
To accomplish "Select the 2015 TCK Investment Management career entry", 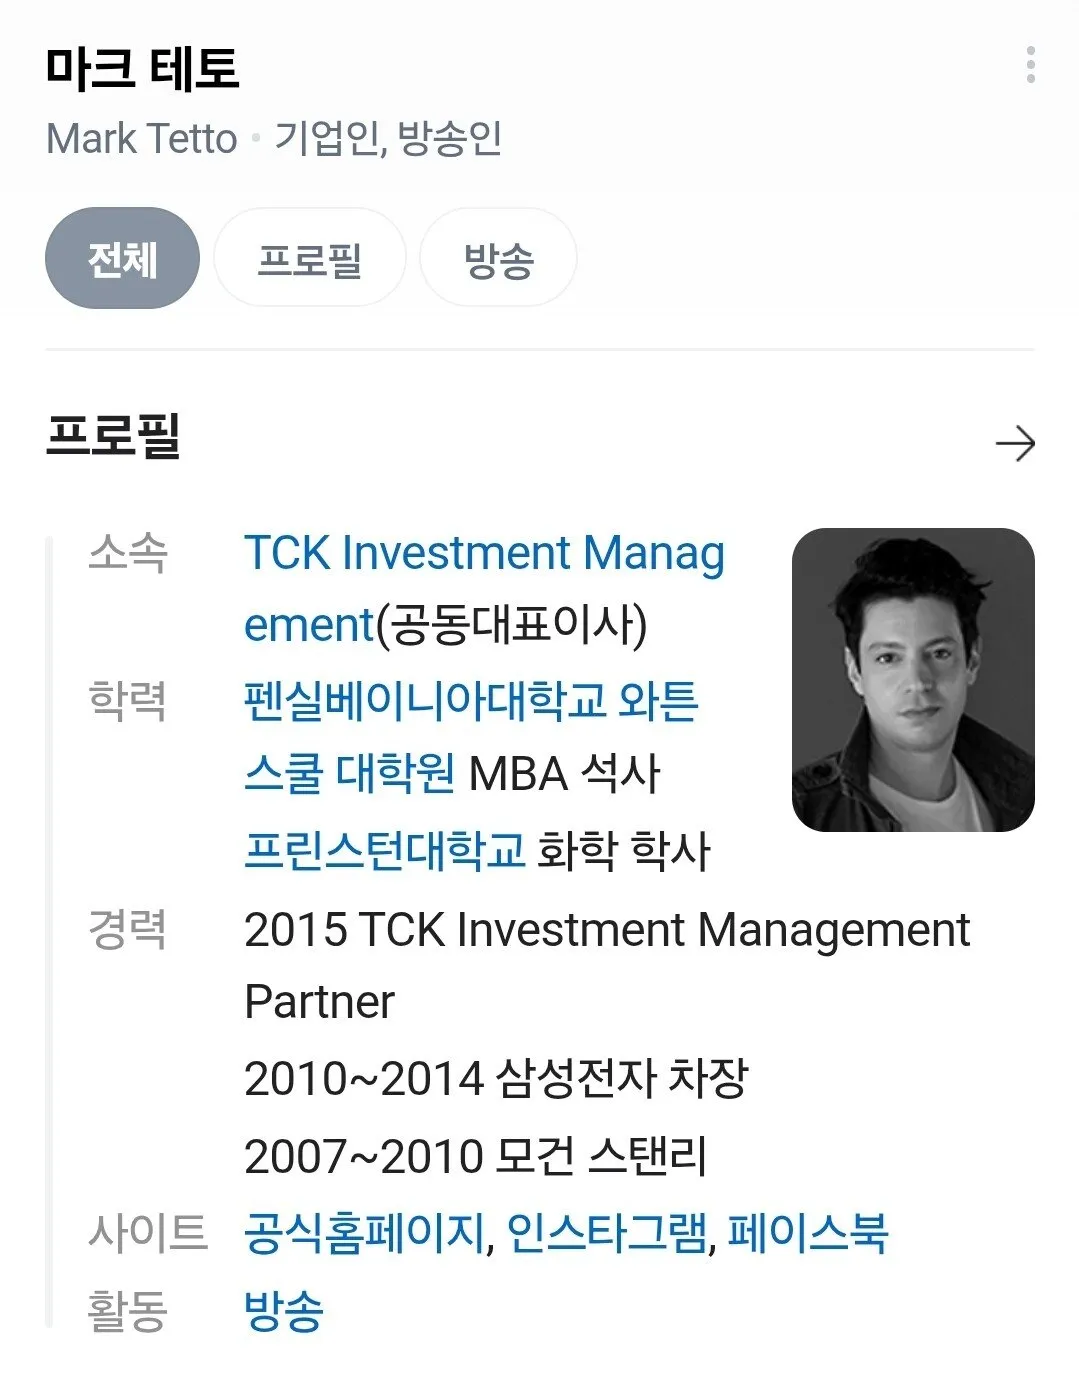I will [606, 930].
